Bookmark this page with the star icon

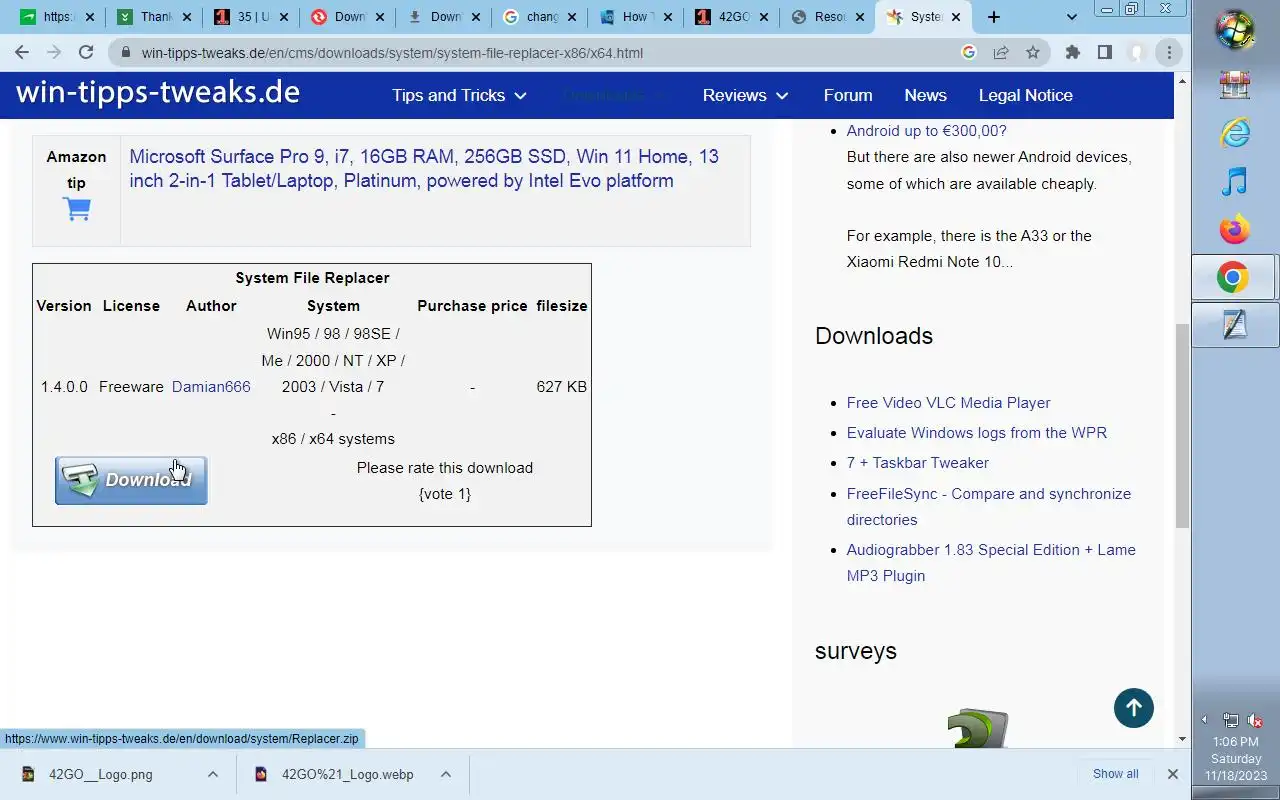click(1033, 53)
